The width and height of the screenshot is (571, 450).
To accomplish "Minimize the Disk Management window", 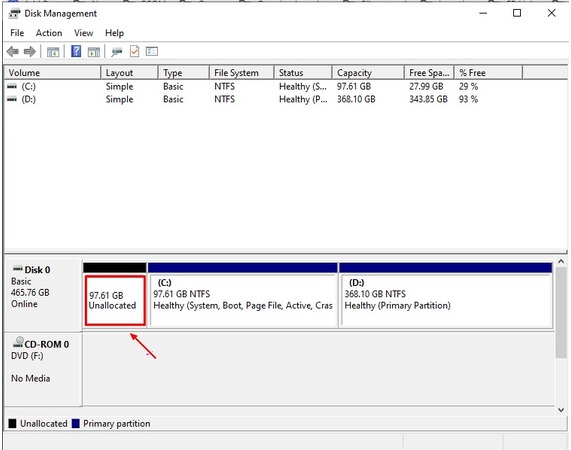I will pos(483,13).
